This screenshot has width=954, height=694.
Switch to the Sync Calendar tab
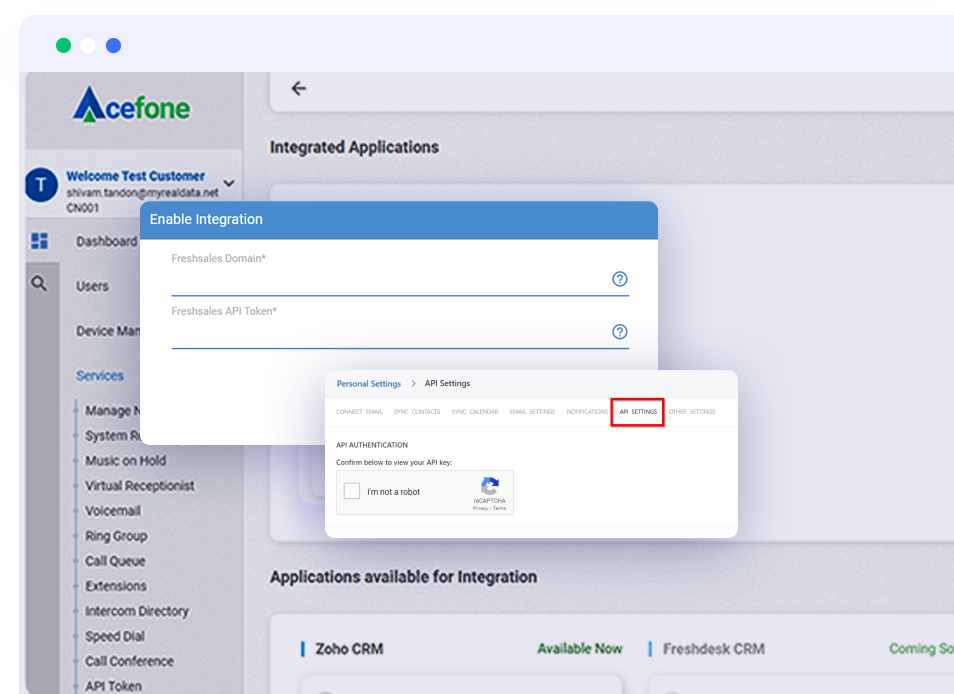tap(475, 412)
